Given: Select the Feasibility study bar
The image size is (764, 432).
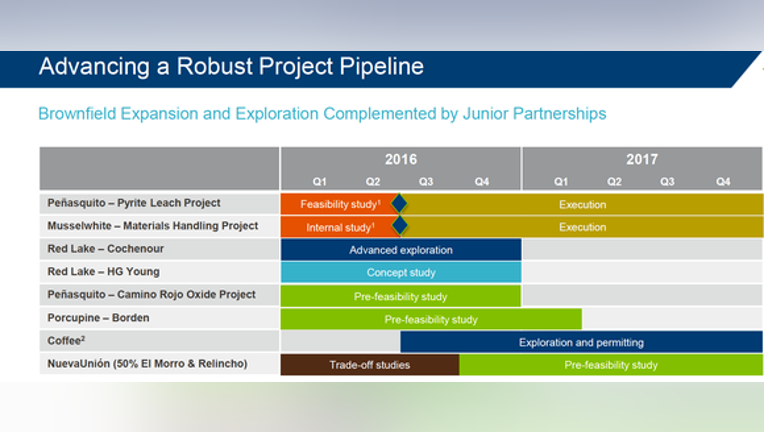Looking at the screenshot, I should [x=340, y=204].
